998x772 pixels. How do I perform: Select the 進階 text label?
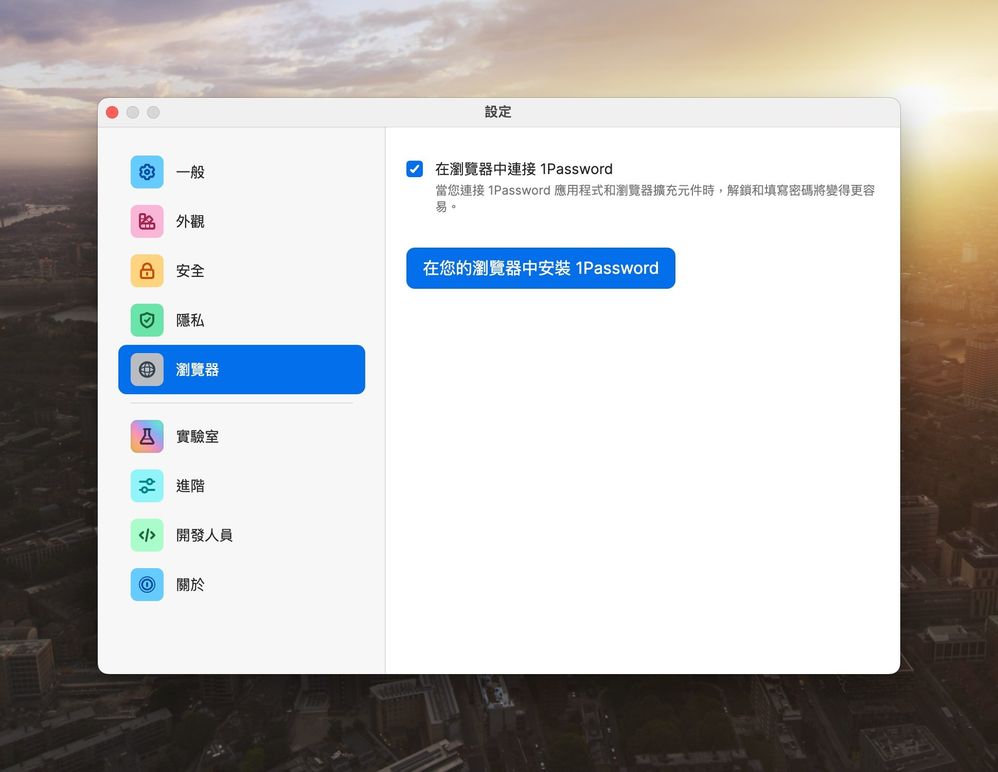pos(190,486)
